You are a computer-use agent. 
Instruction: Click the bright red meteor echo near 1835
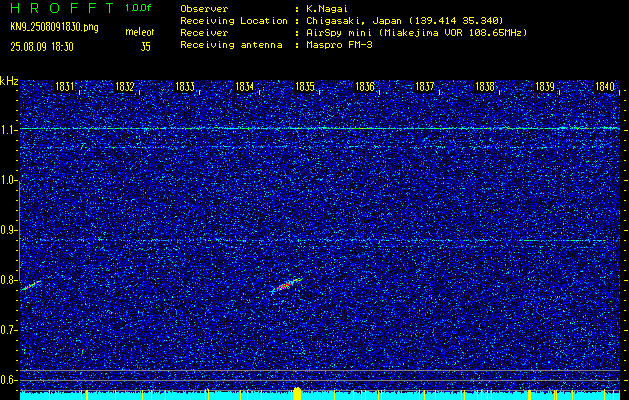pyautogui.click(x=284, y=286)
